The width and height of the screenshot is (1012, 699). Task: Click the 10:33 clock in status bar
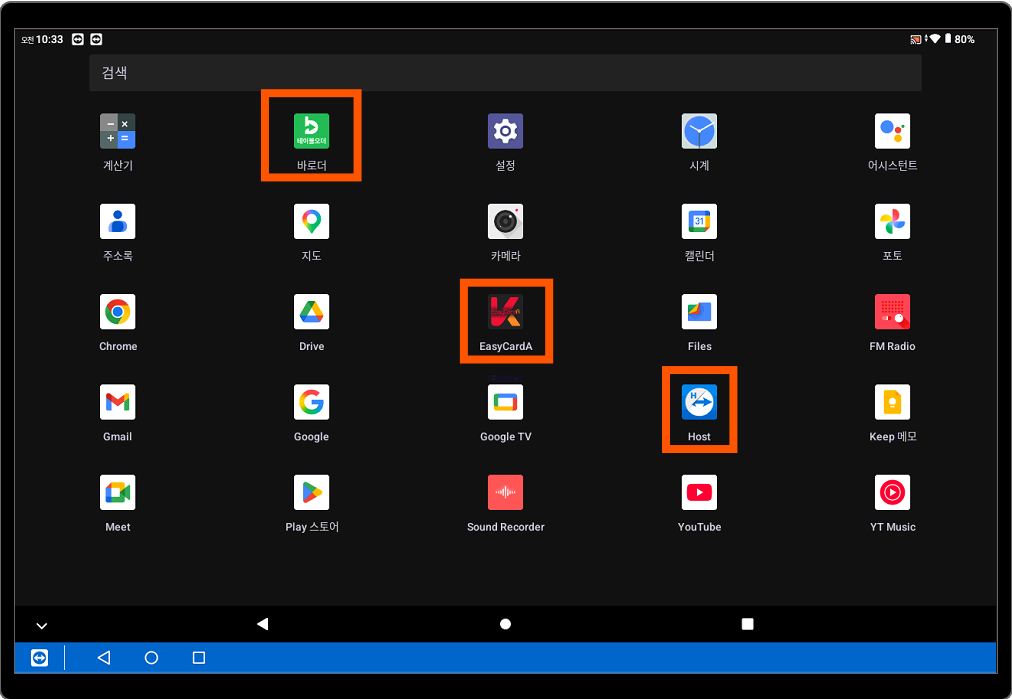pyautogui.click(x=49, y=39)
